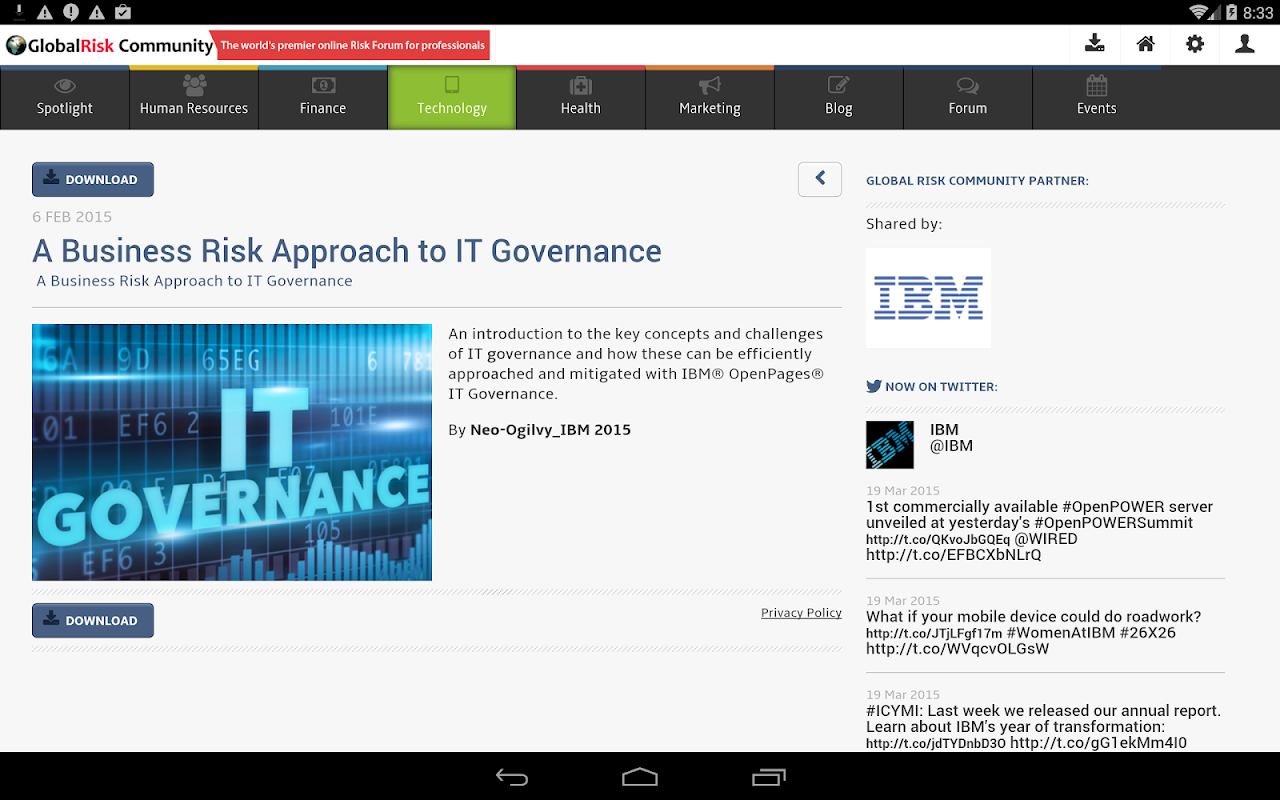The width and height of the screenshot is (1280, 800).
Task: Open link http://t.co/QKvoJbGQEq
Action: (938, 540)
